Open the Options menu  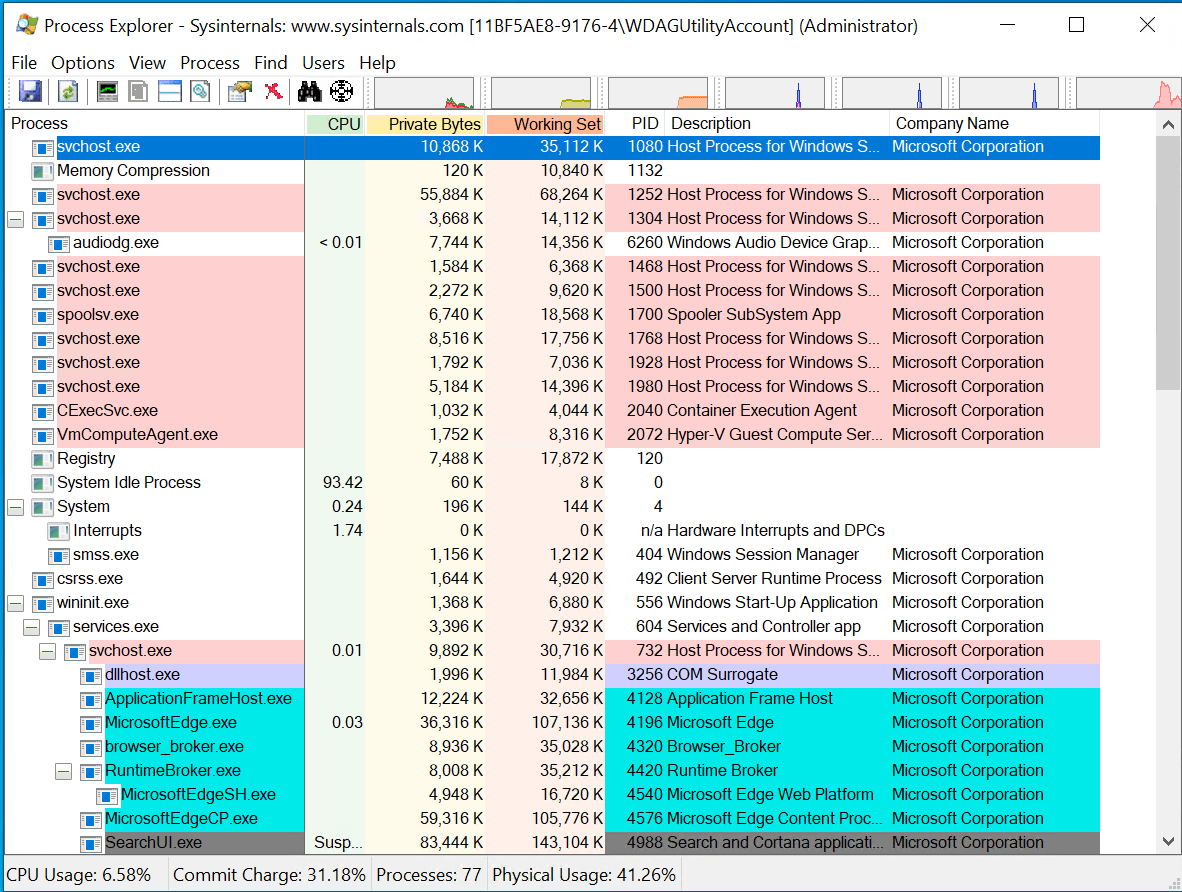[83, 63]
